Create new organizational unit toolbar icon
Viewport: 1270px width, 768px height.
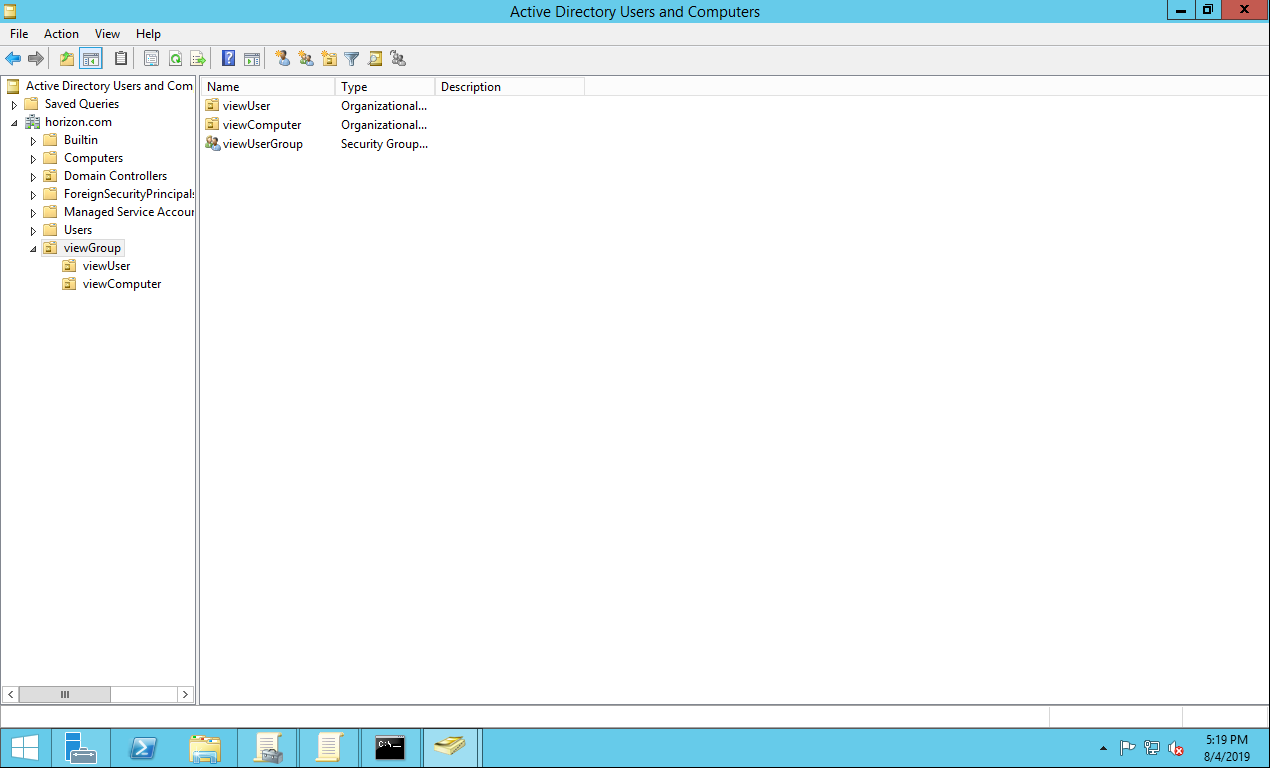pyautogui.click(x=329, y=59)
